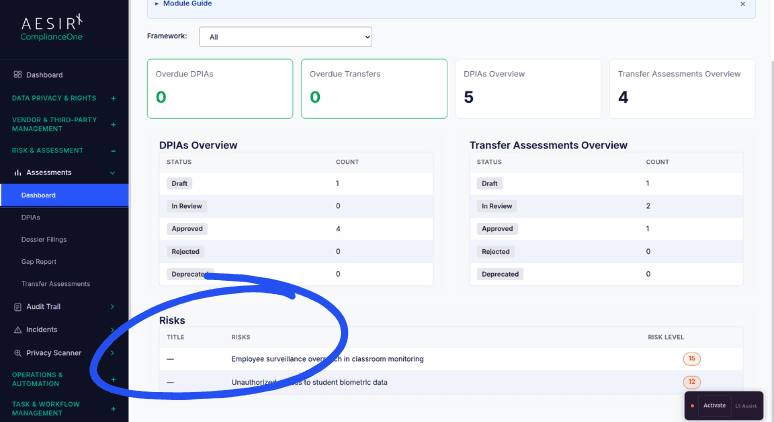
Task: Click the AESIR ComplianceOne logo
Action: coord(52,28)
